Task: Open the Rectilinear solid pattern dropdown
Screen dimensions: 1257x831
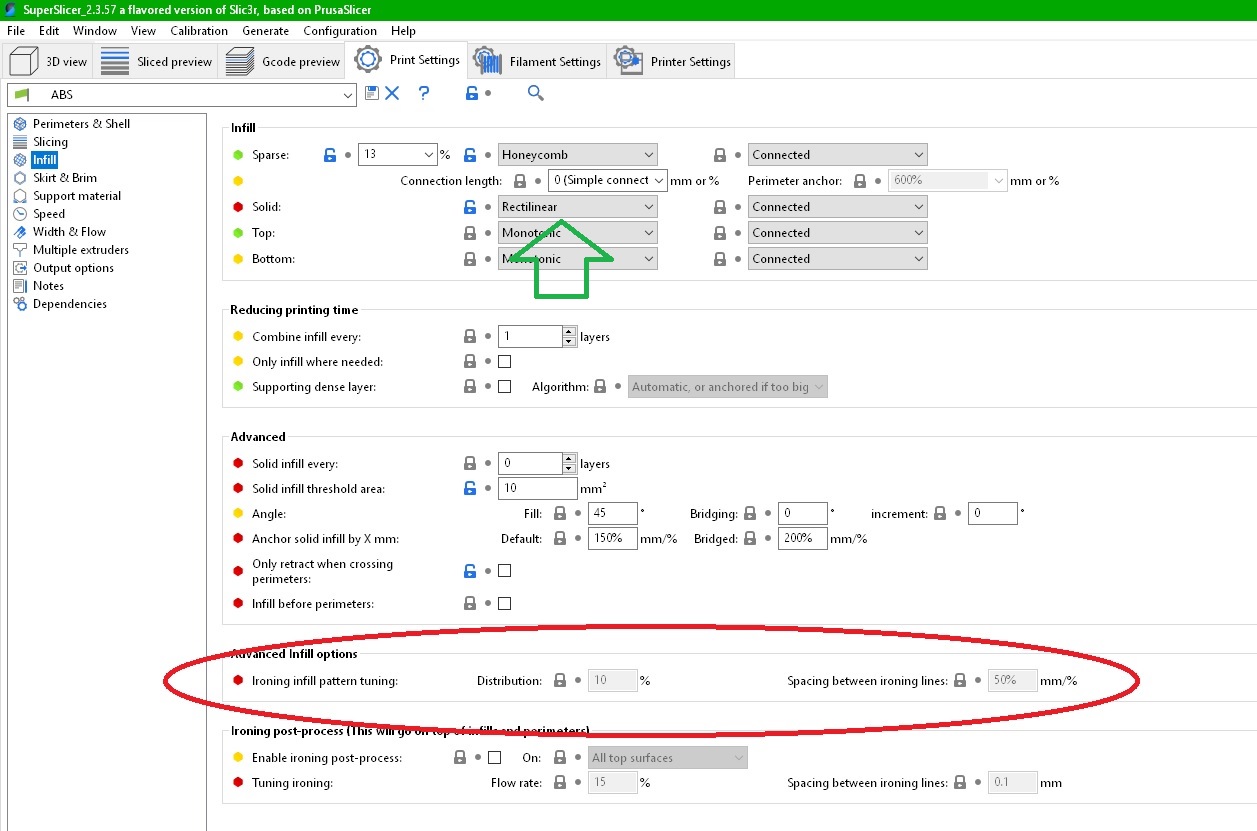Action: [578, 207]
